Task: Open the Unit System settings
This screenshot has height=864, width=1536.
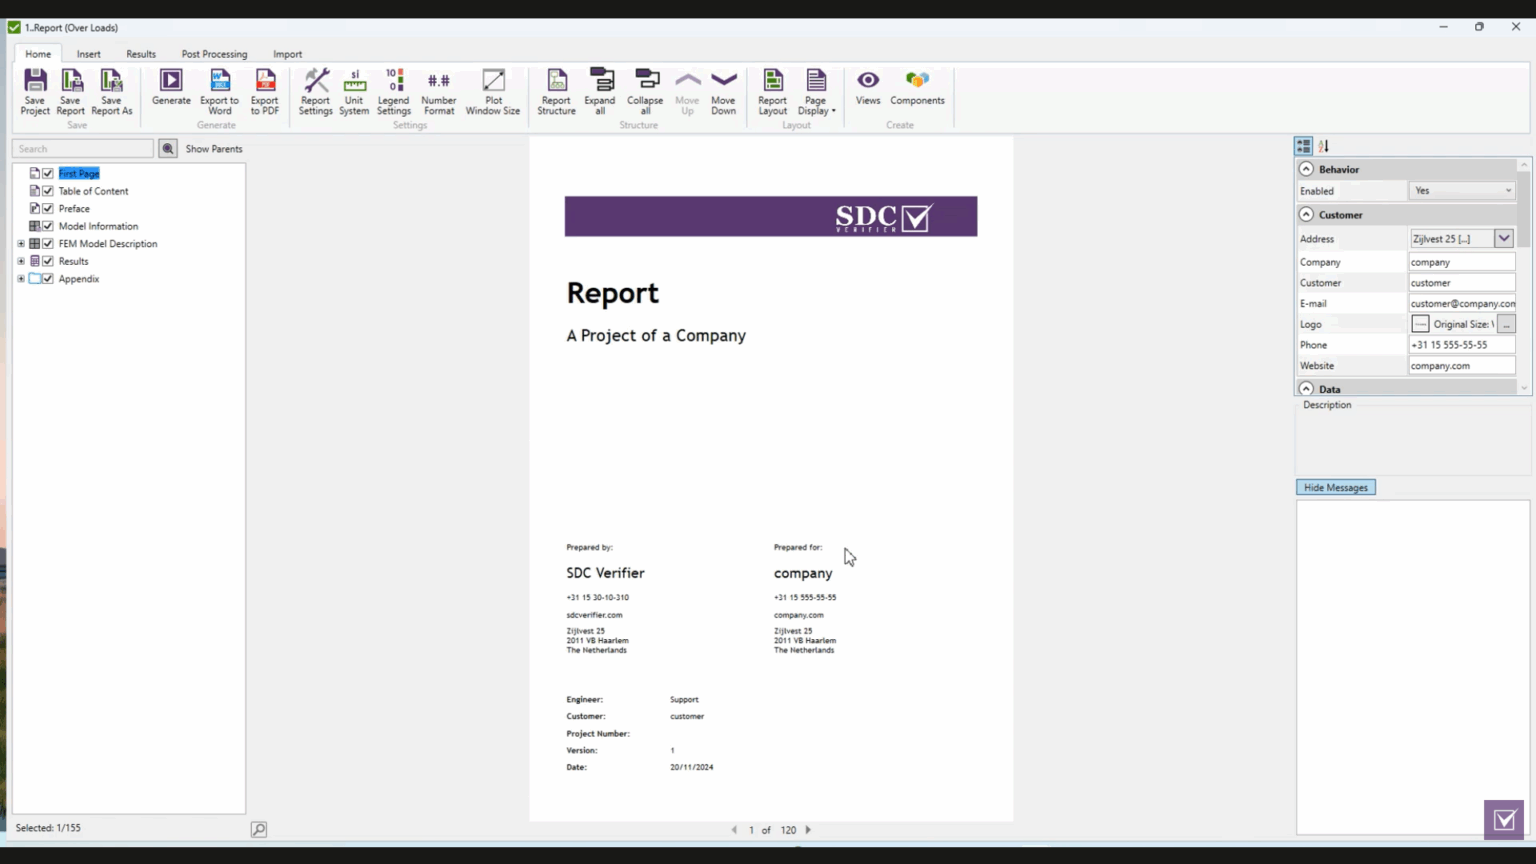Action: pos(354,92)
